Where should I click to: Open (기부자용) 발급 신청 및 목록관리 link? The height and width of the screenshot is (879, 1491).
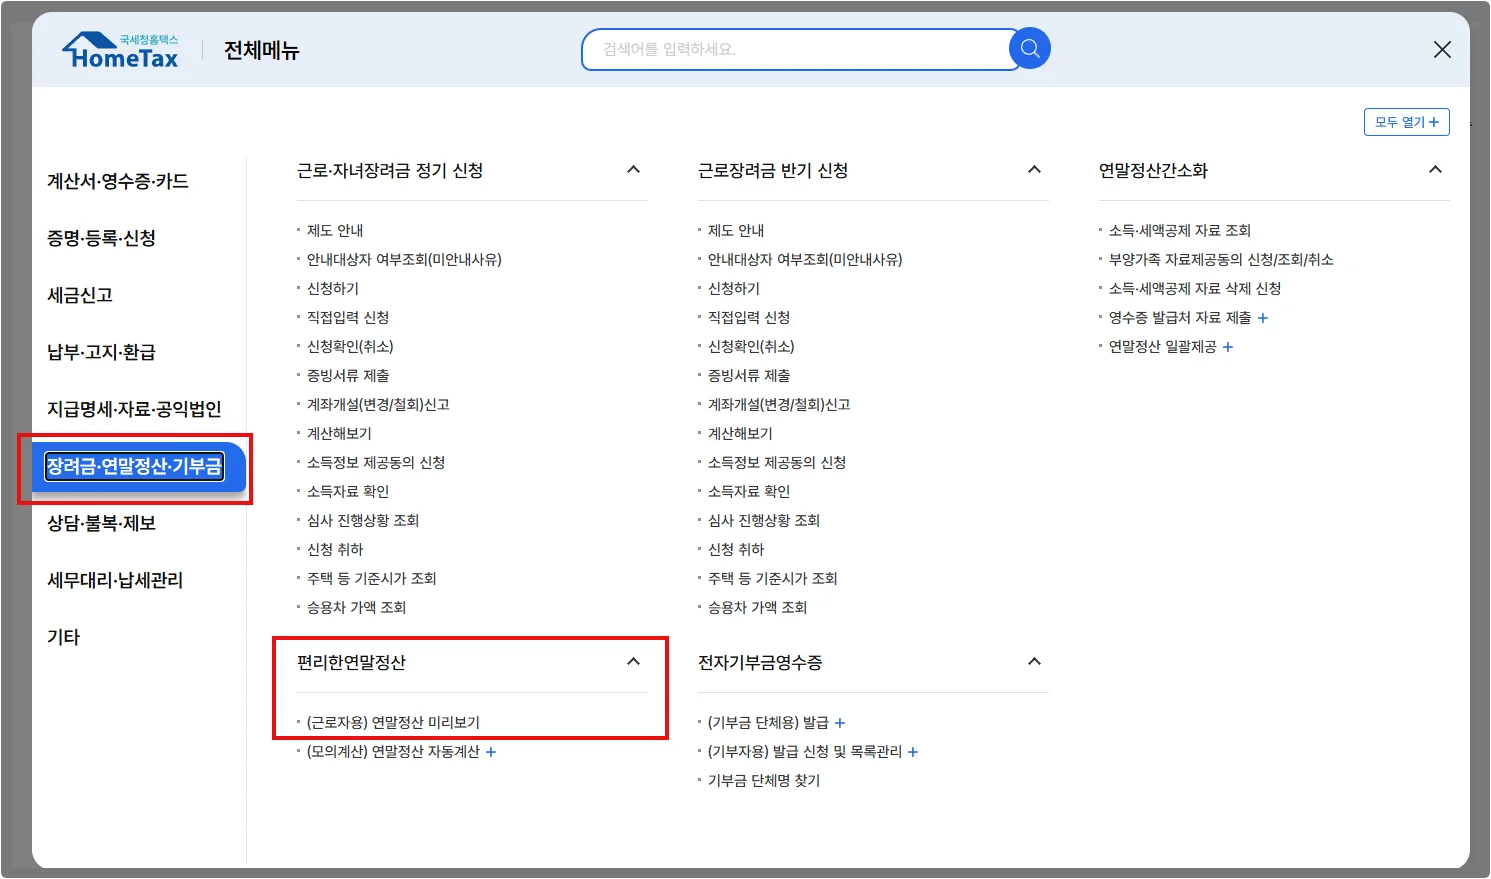(x=805, y=752)
